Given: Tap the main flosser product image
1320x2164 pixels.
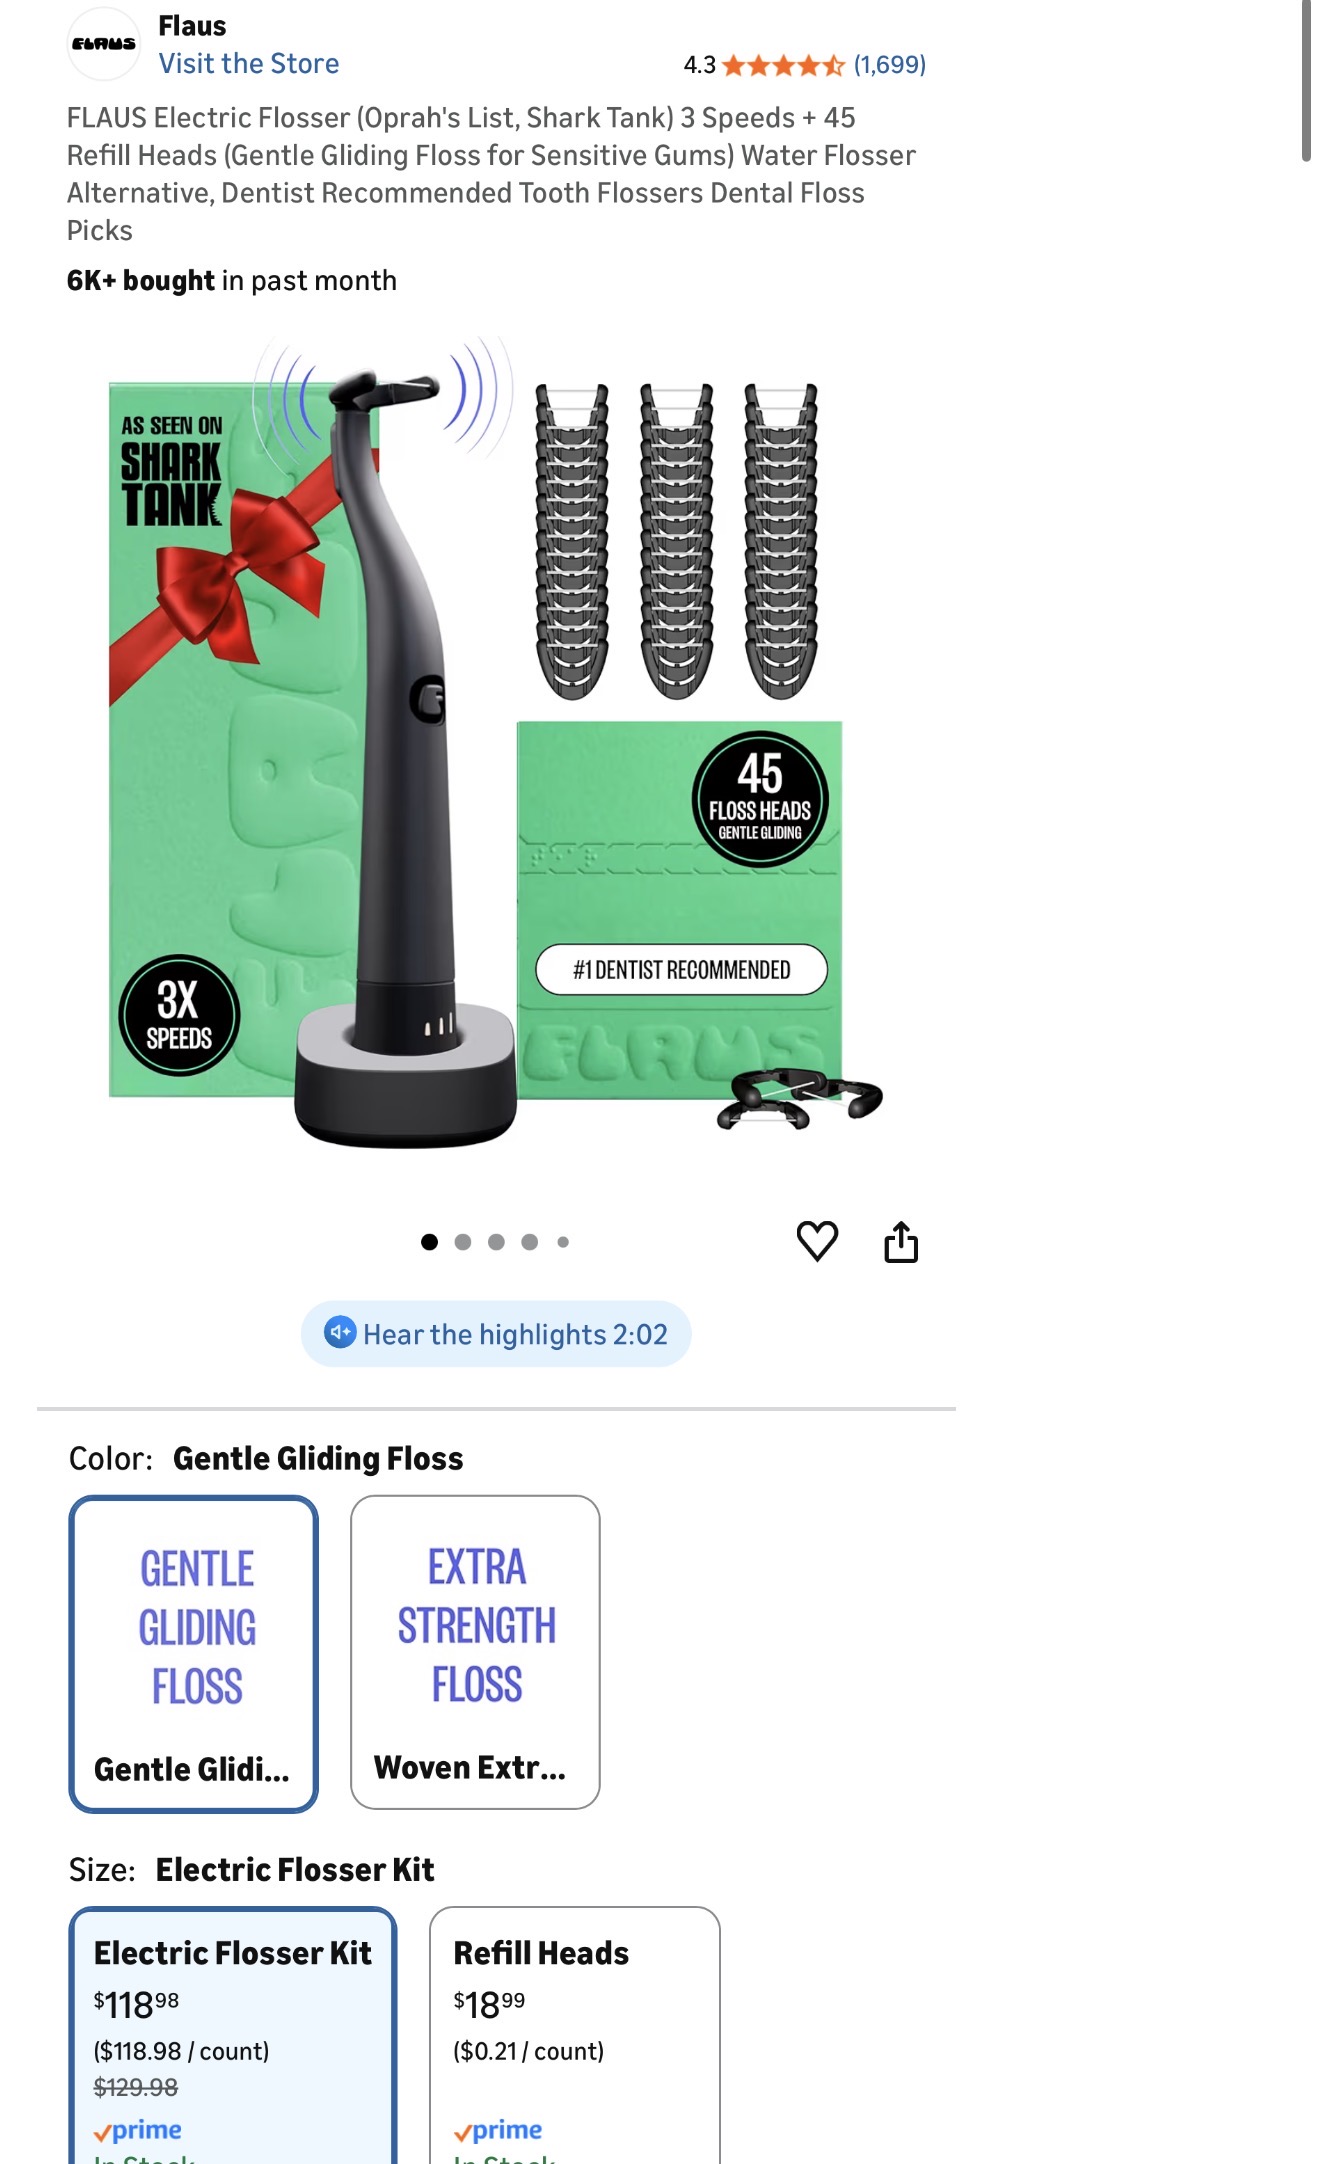Looking at the screenshot, I should click(x=495, y=742).
